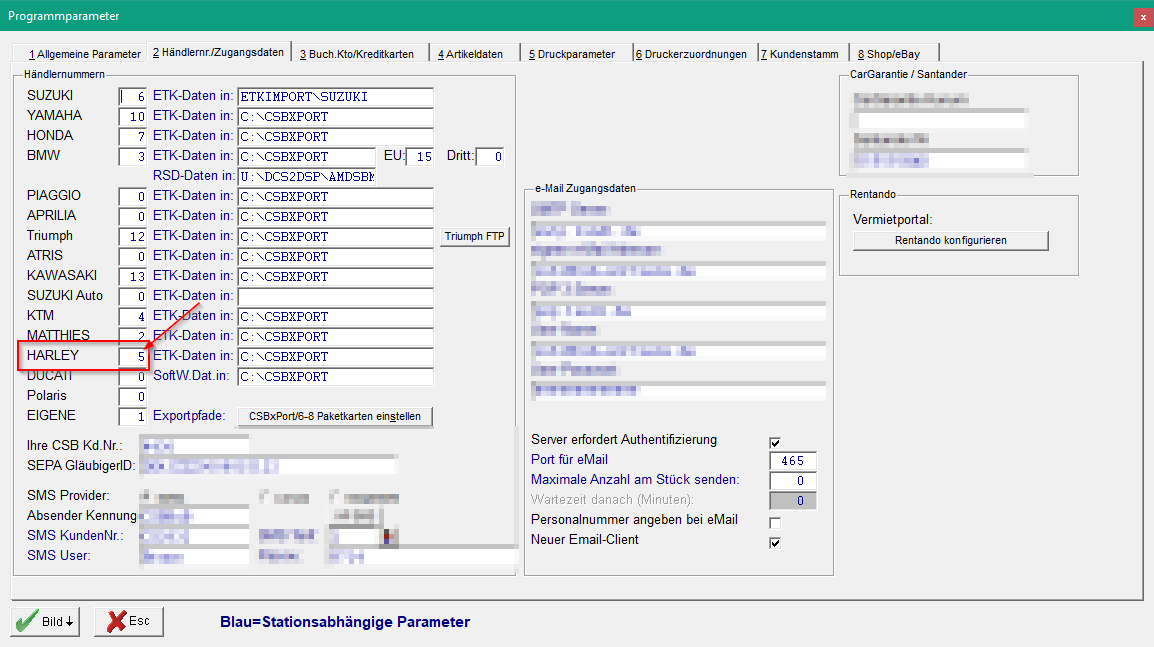Click the APRILIA dealer number field
Viewport: 1154px width, 647px height.
(x=132, y=216)
